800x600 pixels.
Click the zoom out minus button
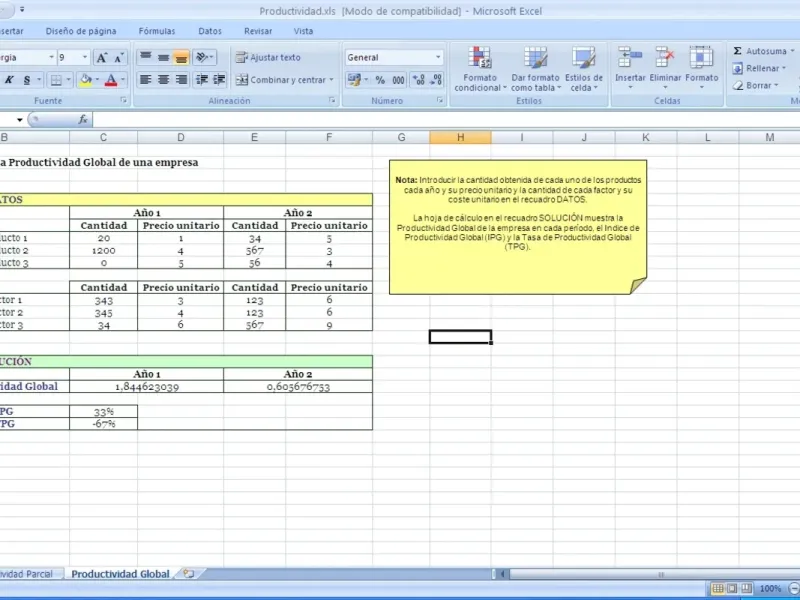click(x=794, y=588)
